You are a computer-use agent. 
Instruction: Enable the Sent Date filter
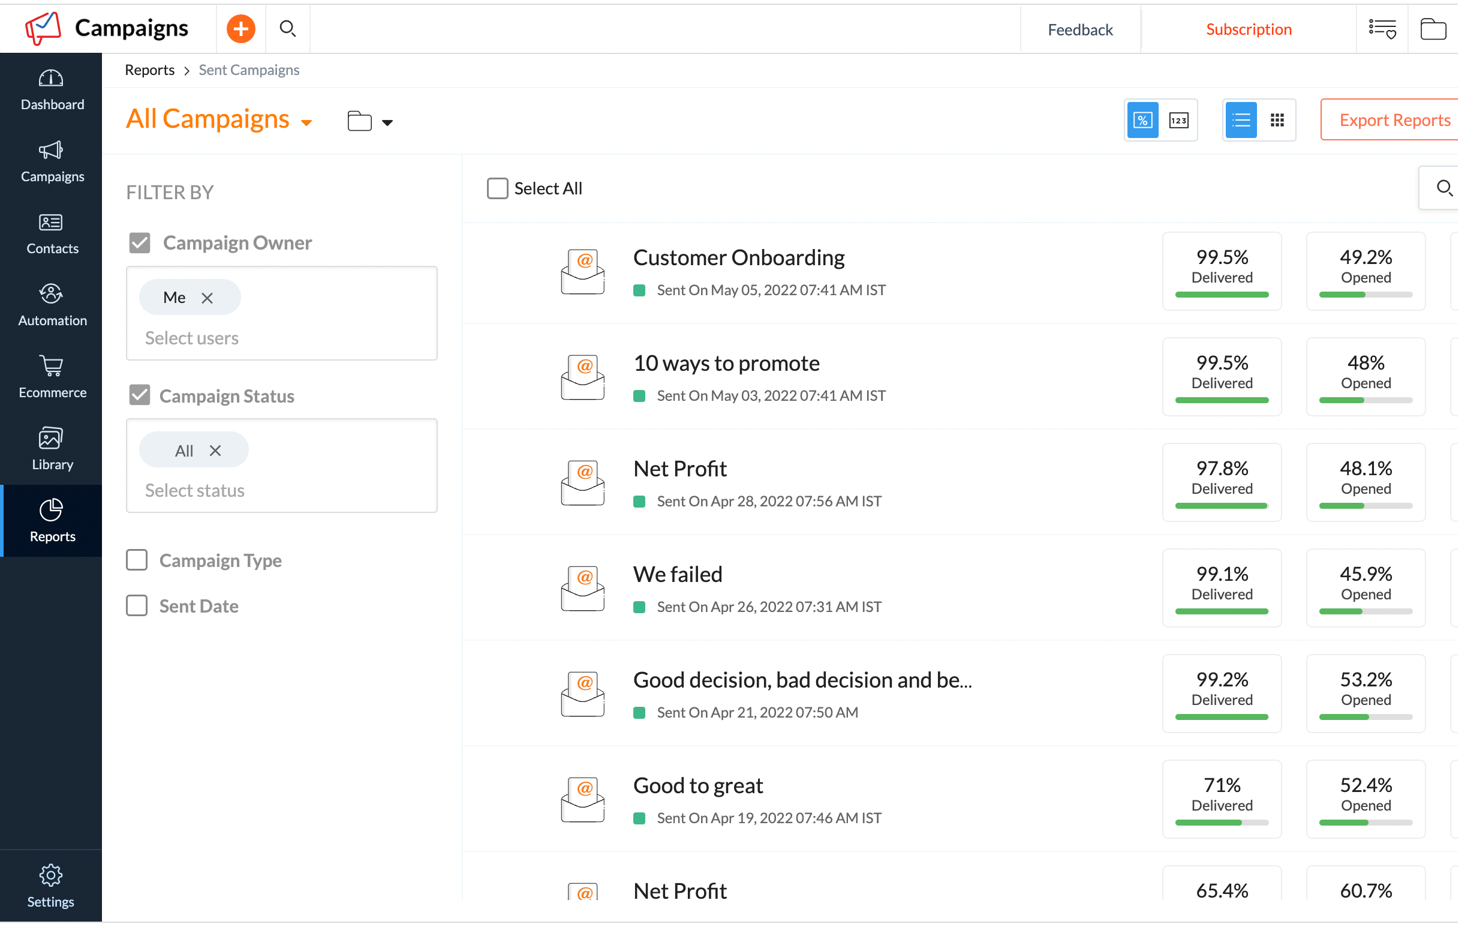point(137,606)
